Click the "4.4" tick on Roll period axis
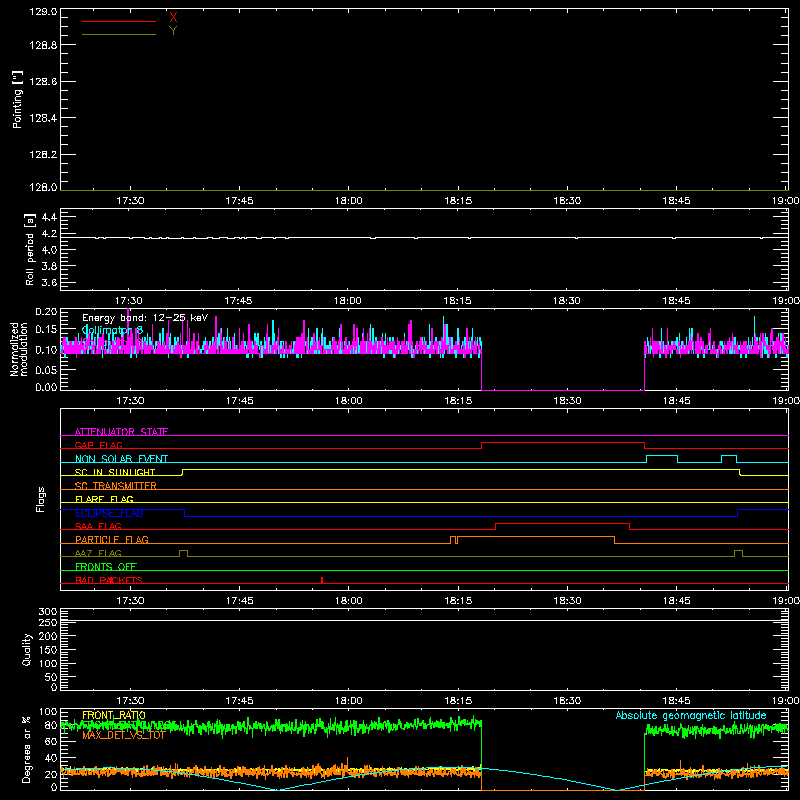The height and width of the screenshot is (800, 800). (x=49, y=217)
